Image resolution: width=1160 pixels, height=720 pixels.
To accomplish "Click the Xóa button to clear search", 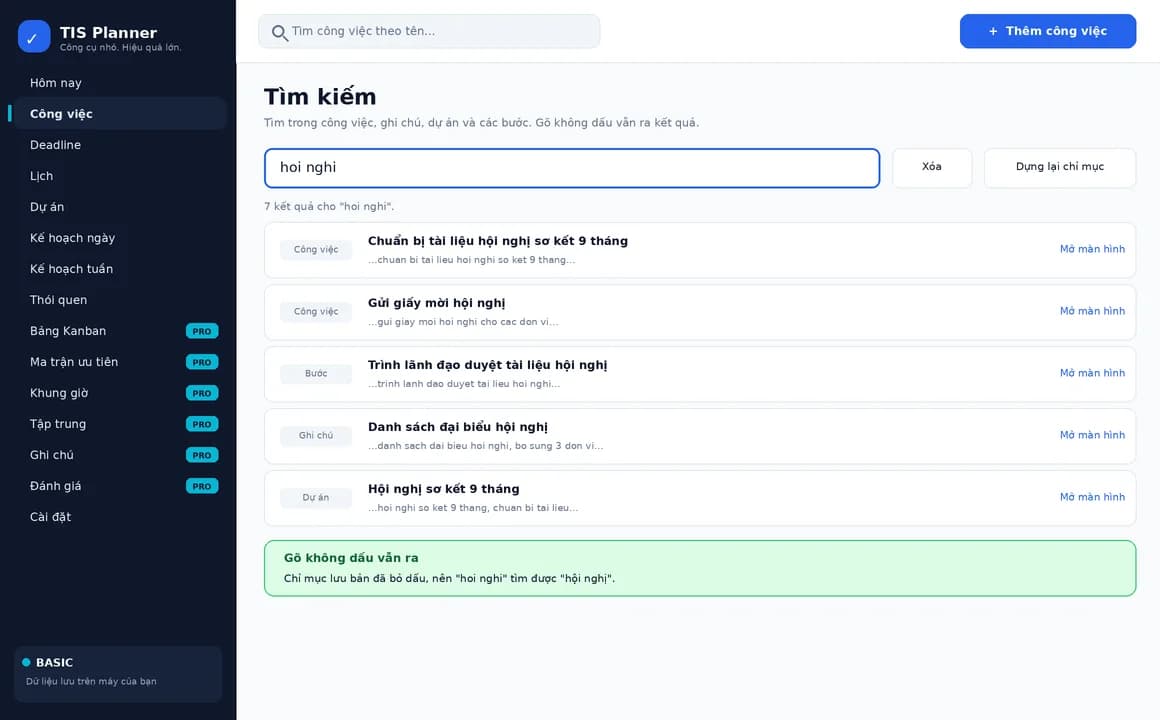I will (932, 167).
